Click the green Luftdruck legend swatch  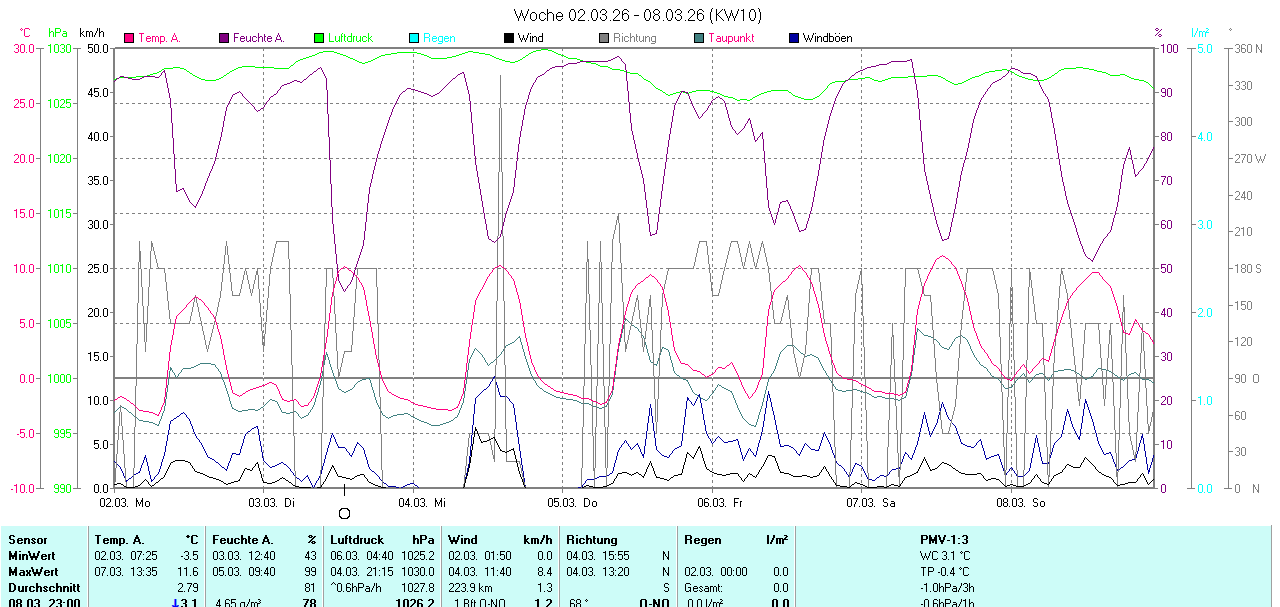[319, 38]
